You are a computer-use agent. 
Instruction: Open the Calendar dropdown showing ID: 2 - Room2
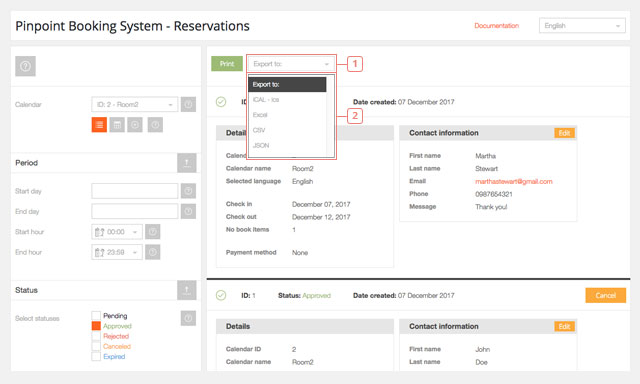[135, 104]
